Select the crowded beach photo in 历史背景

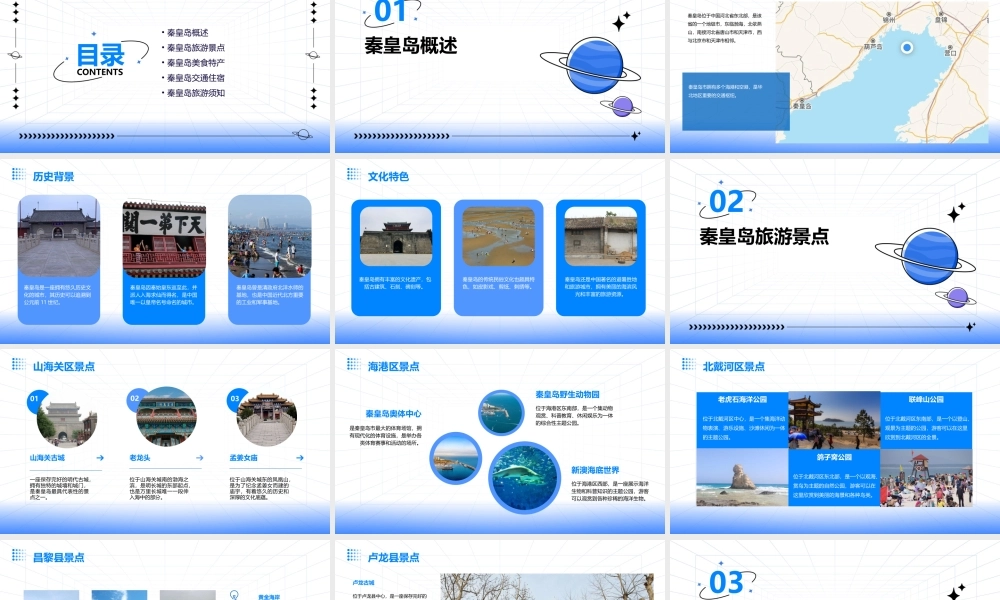pyautogui.click(x=269, y=237)
